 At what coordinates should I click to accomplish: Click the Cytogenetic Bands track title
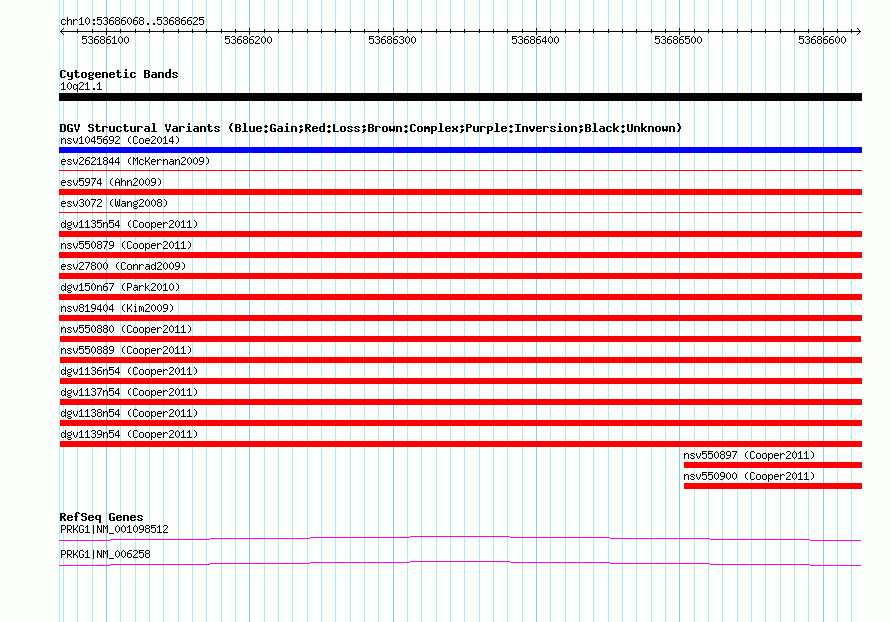(119, 74)
